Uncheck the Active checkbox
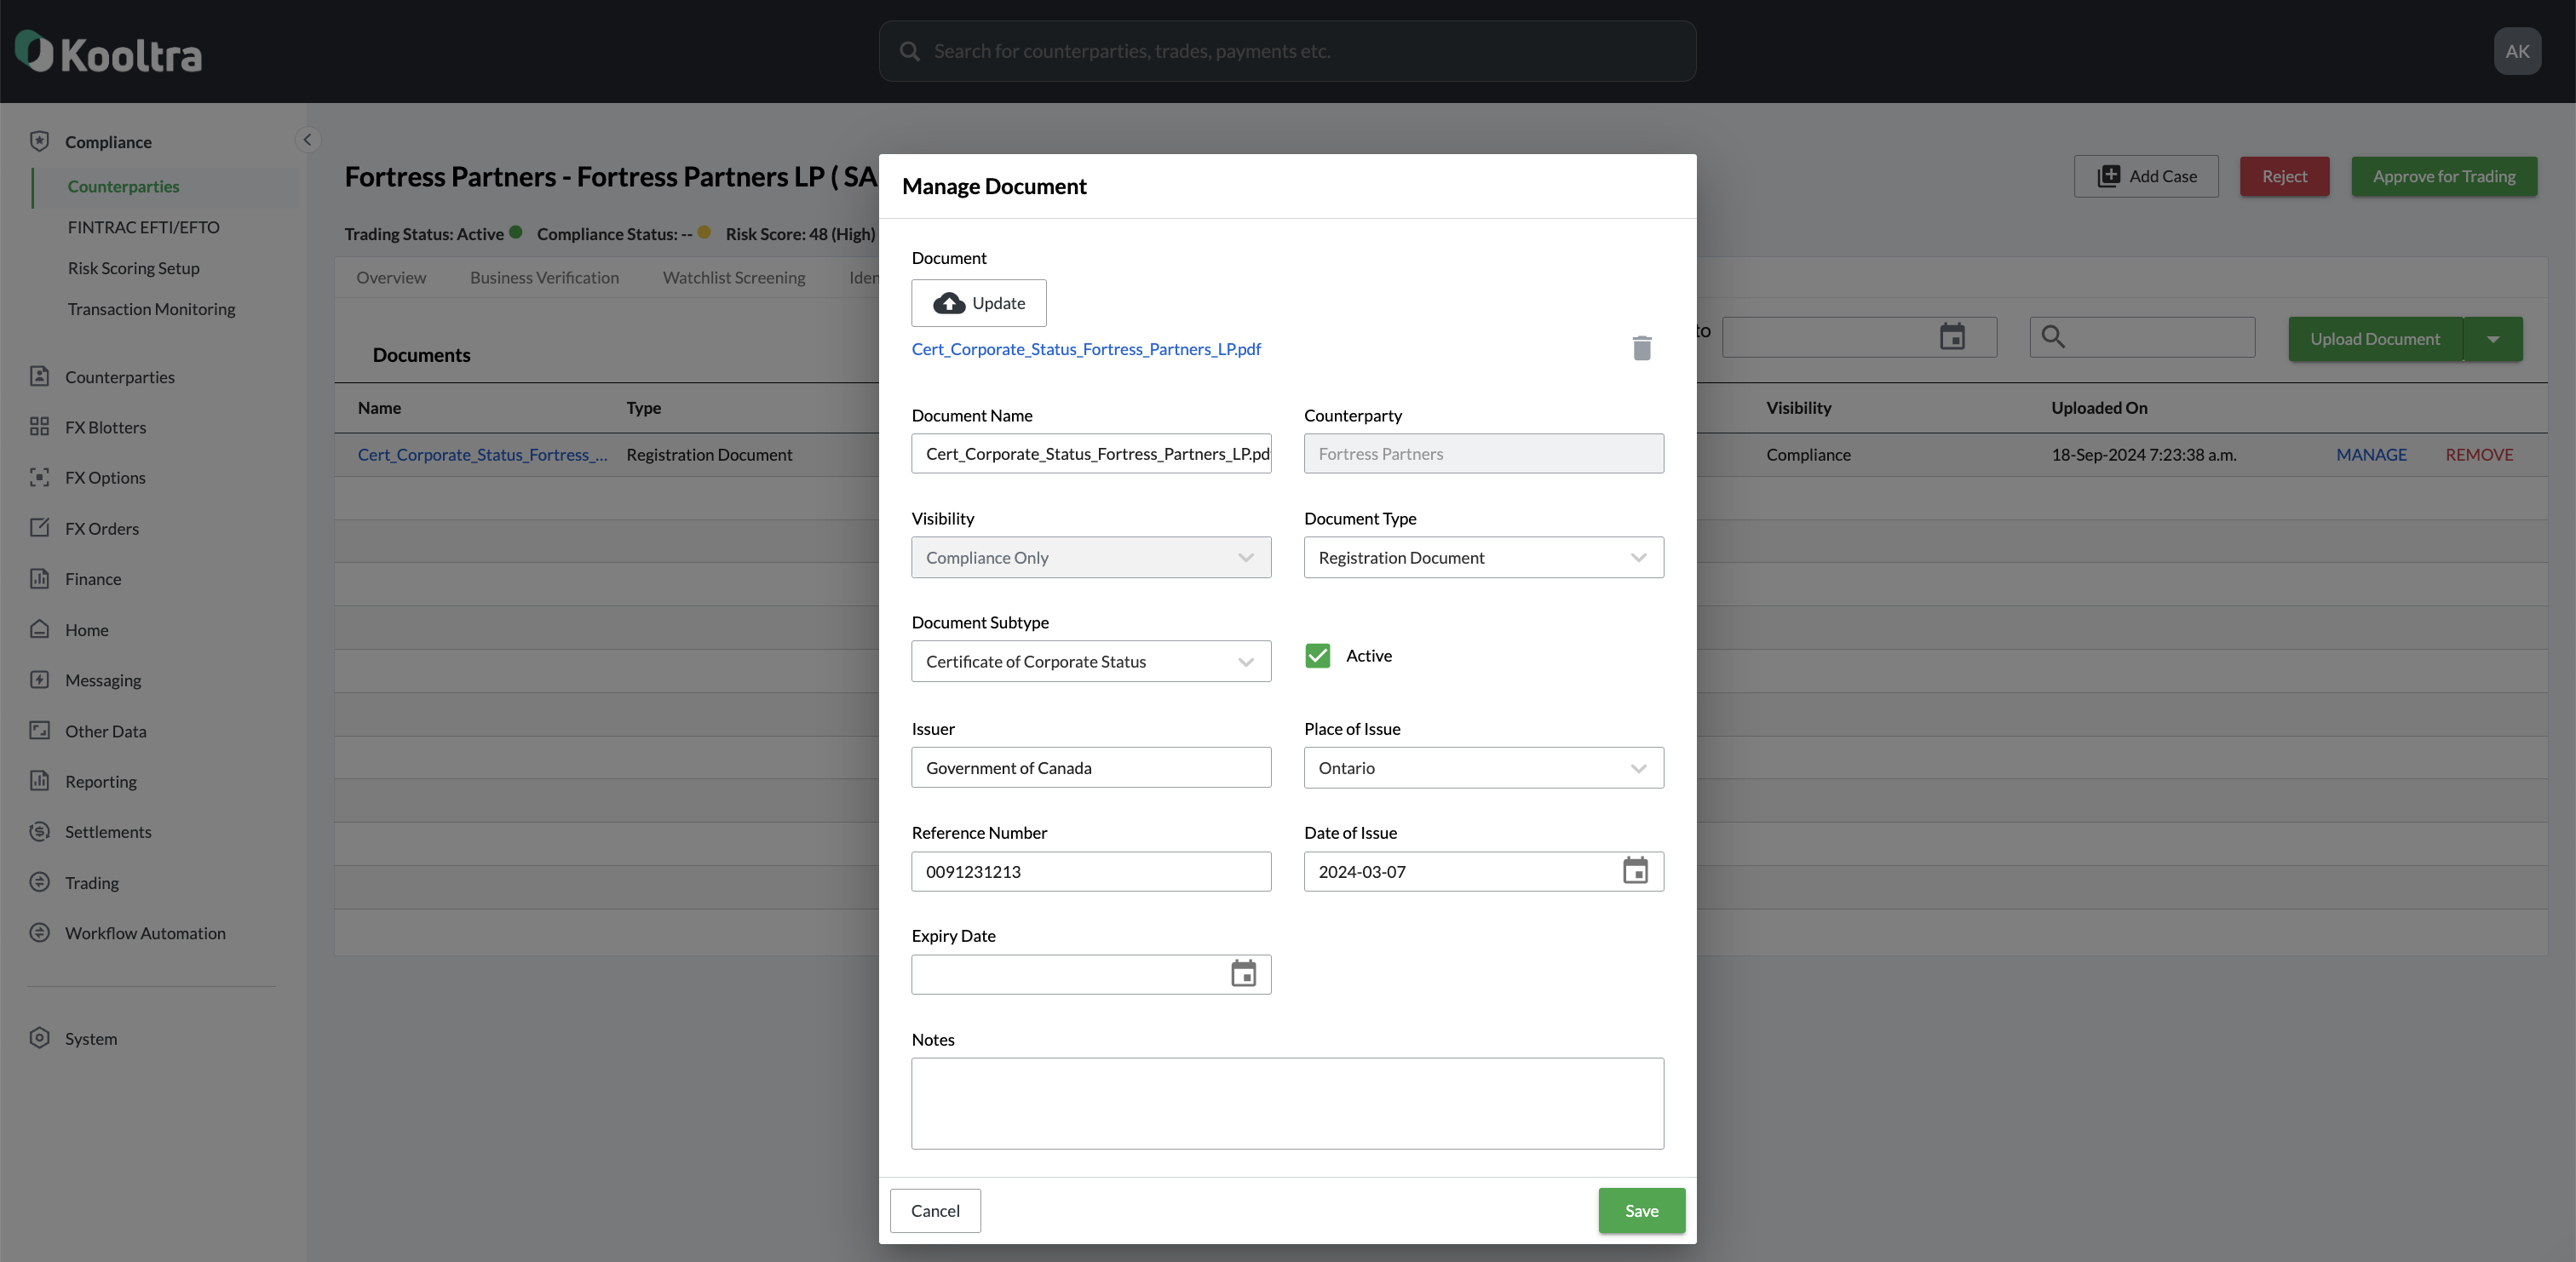Image resolution: width=2576 pixels, height=1262 pixels. click(x=1317, y=656)
